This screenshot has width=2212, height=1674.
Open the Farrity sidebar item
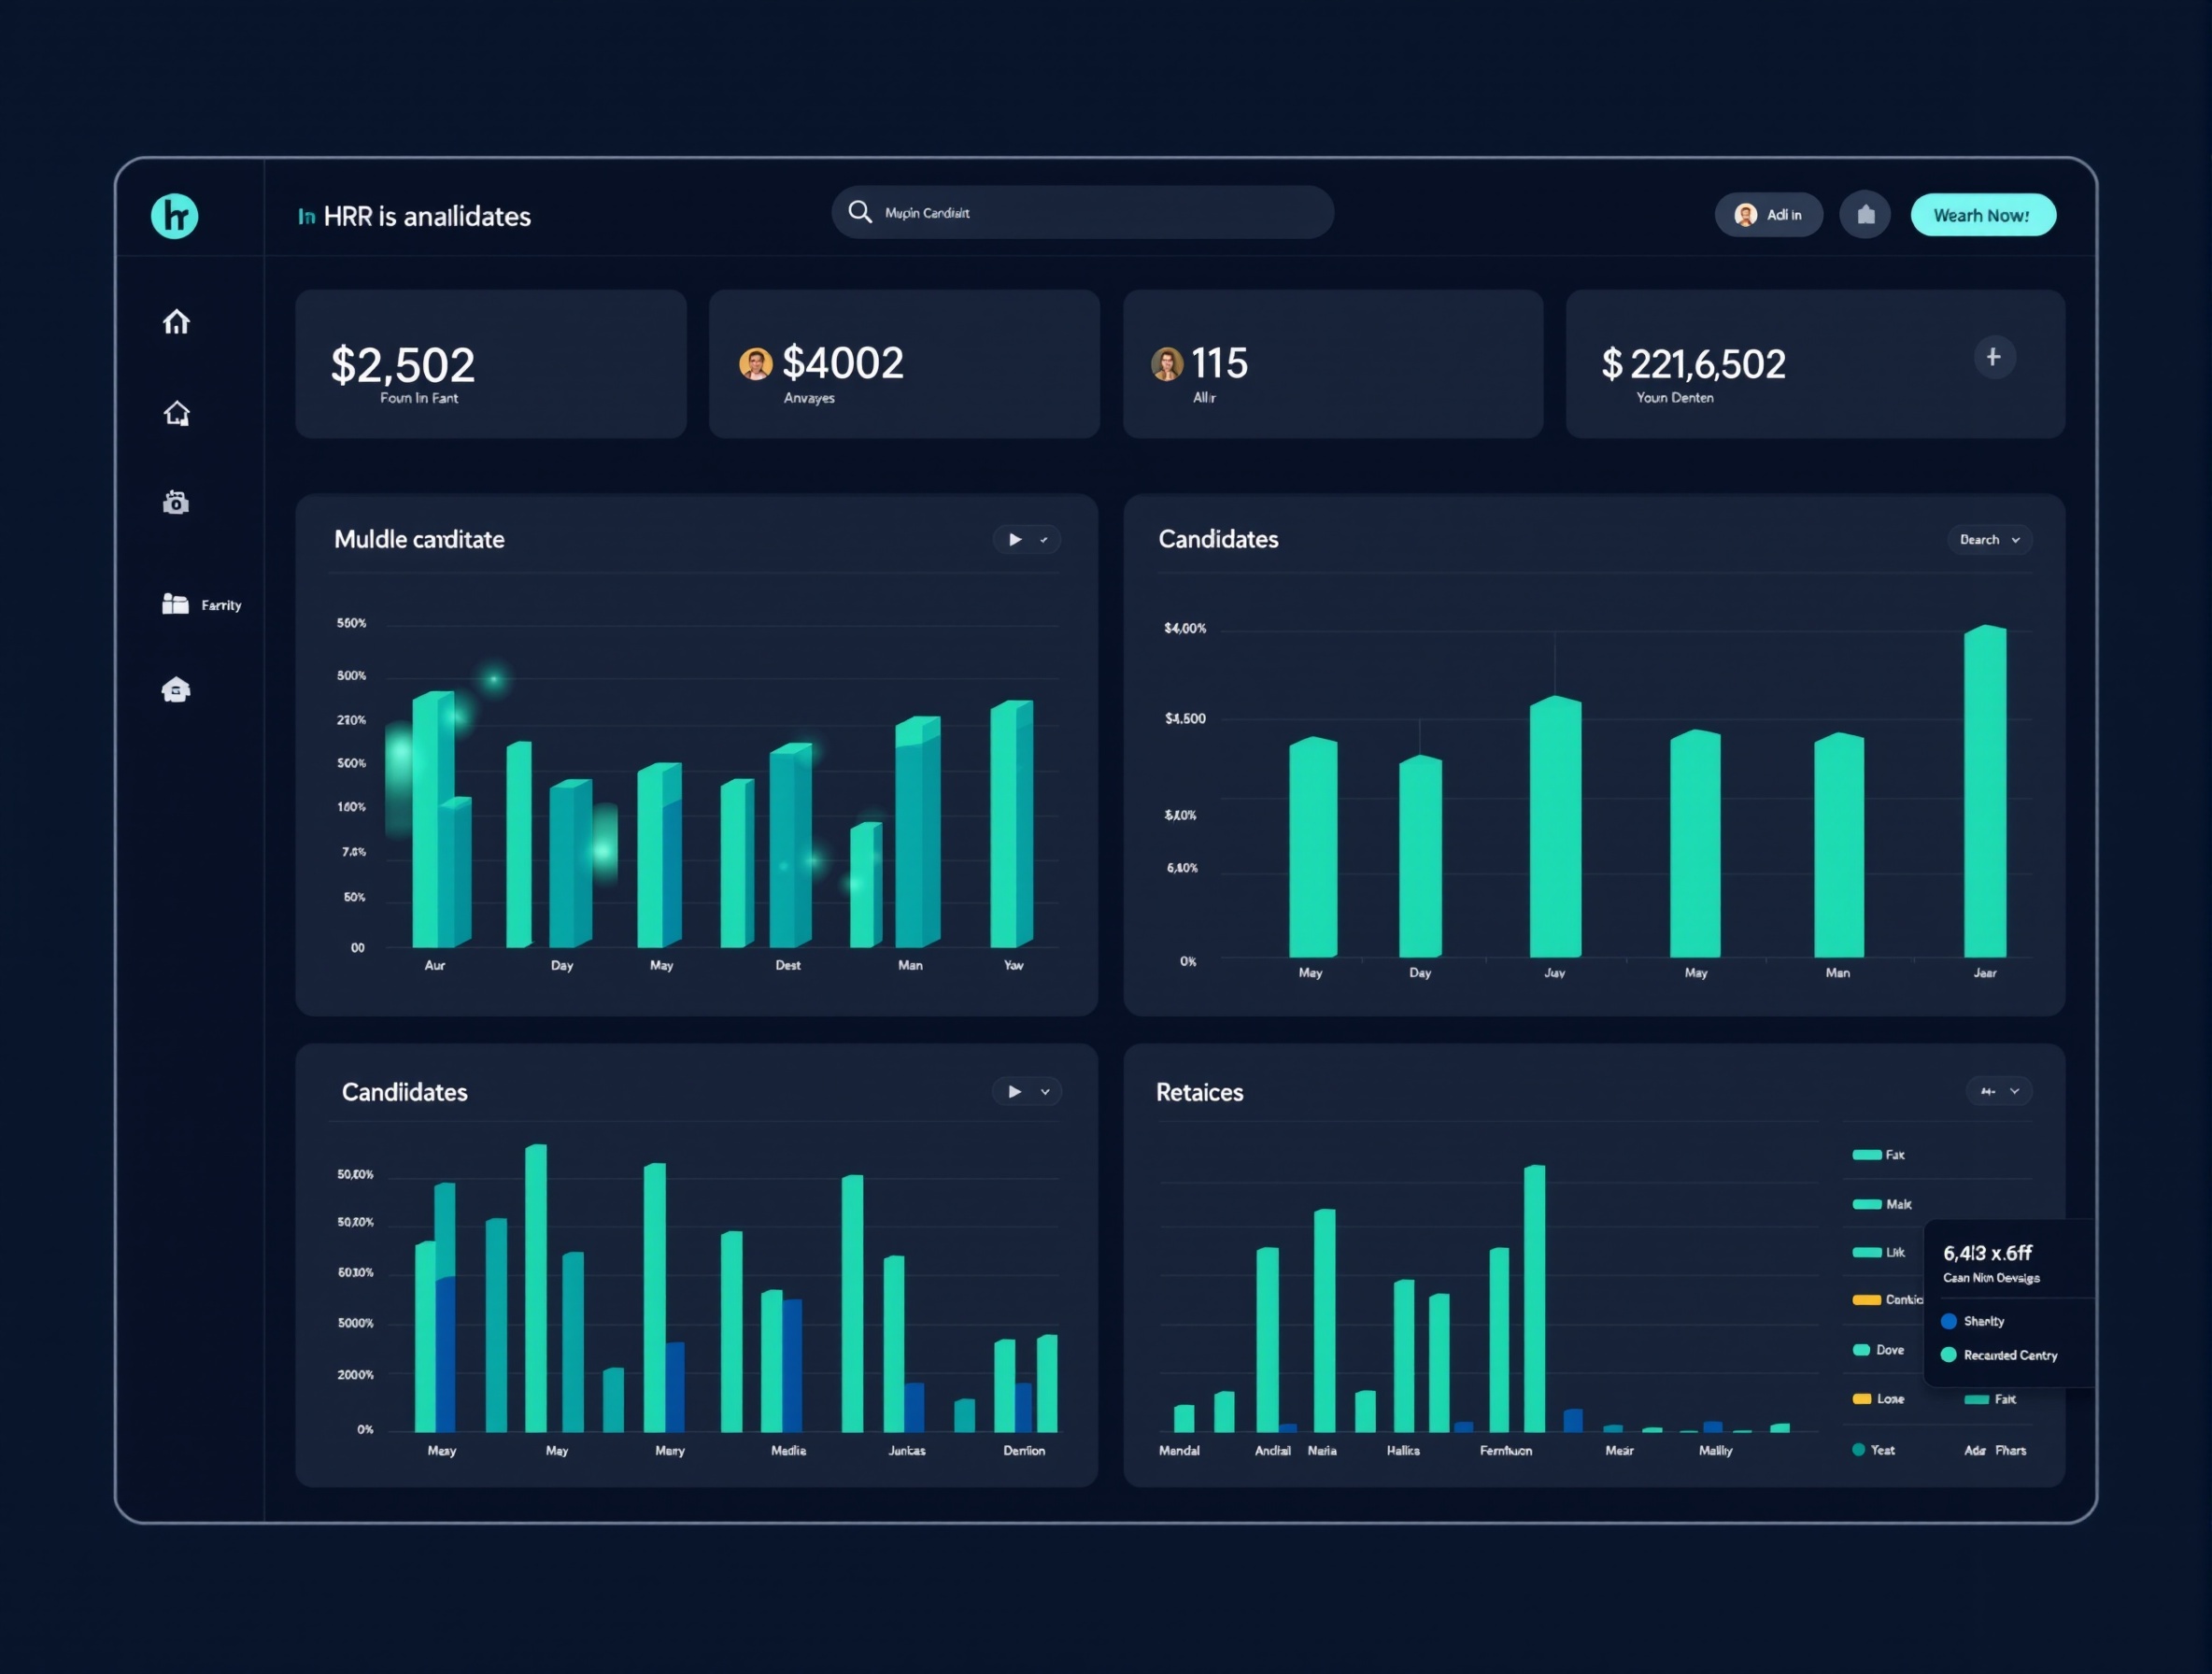(x=201, y=604)
